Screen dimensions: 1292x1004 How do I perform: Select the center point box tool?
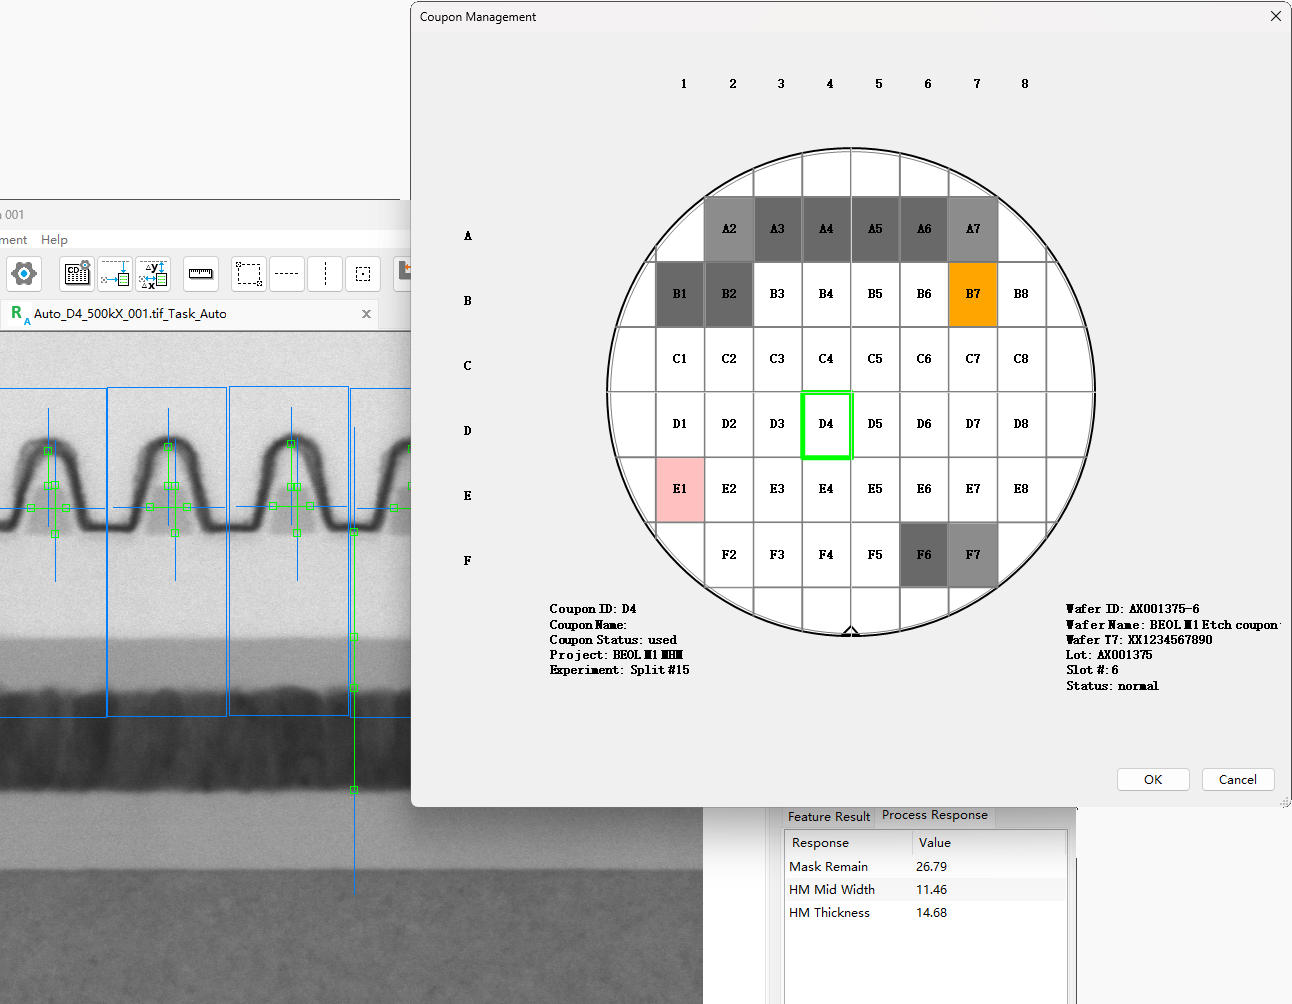pos(363,273)
